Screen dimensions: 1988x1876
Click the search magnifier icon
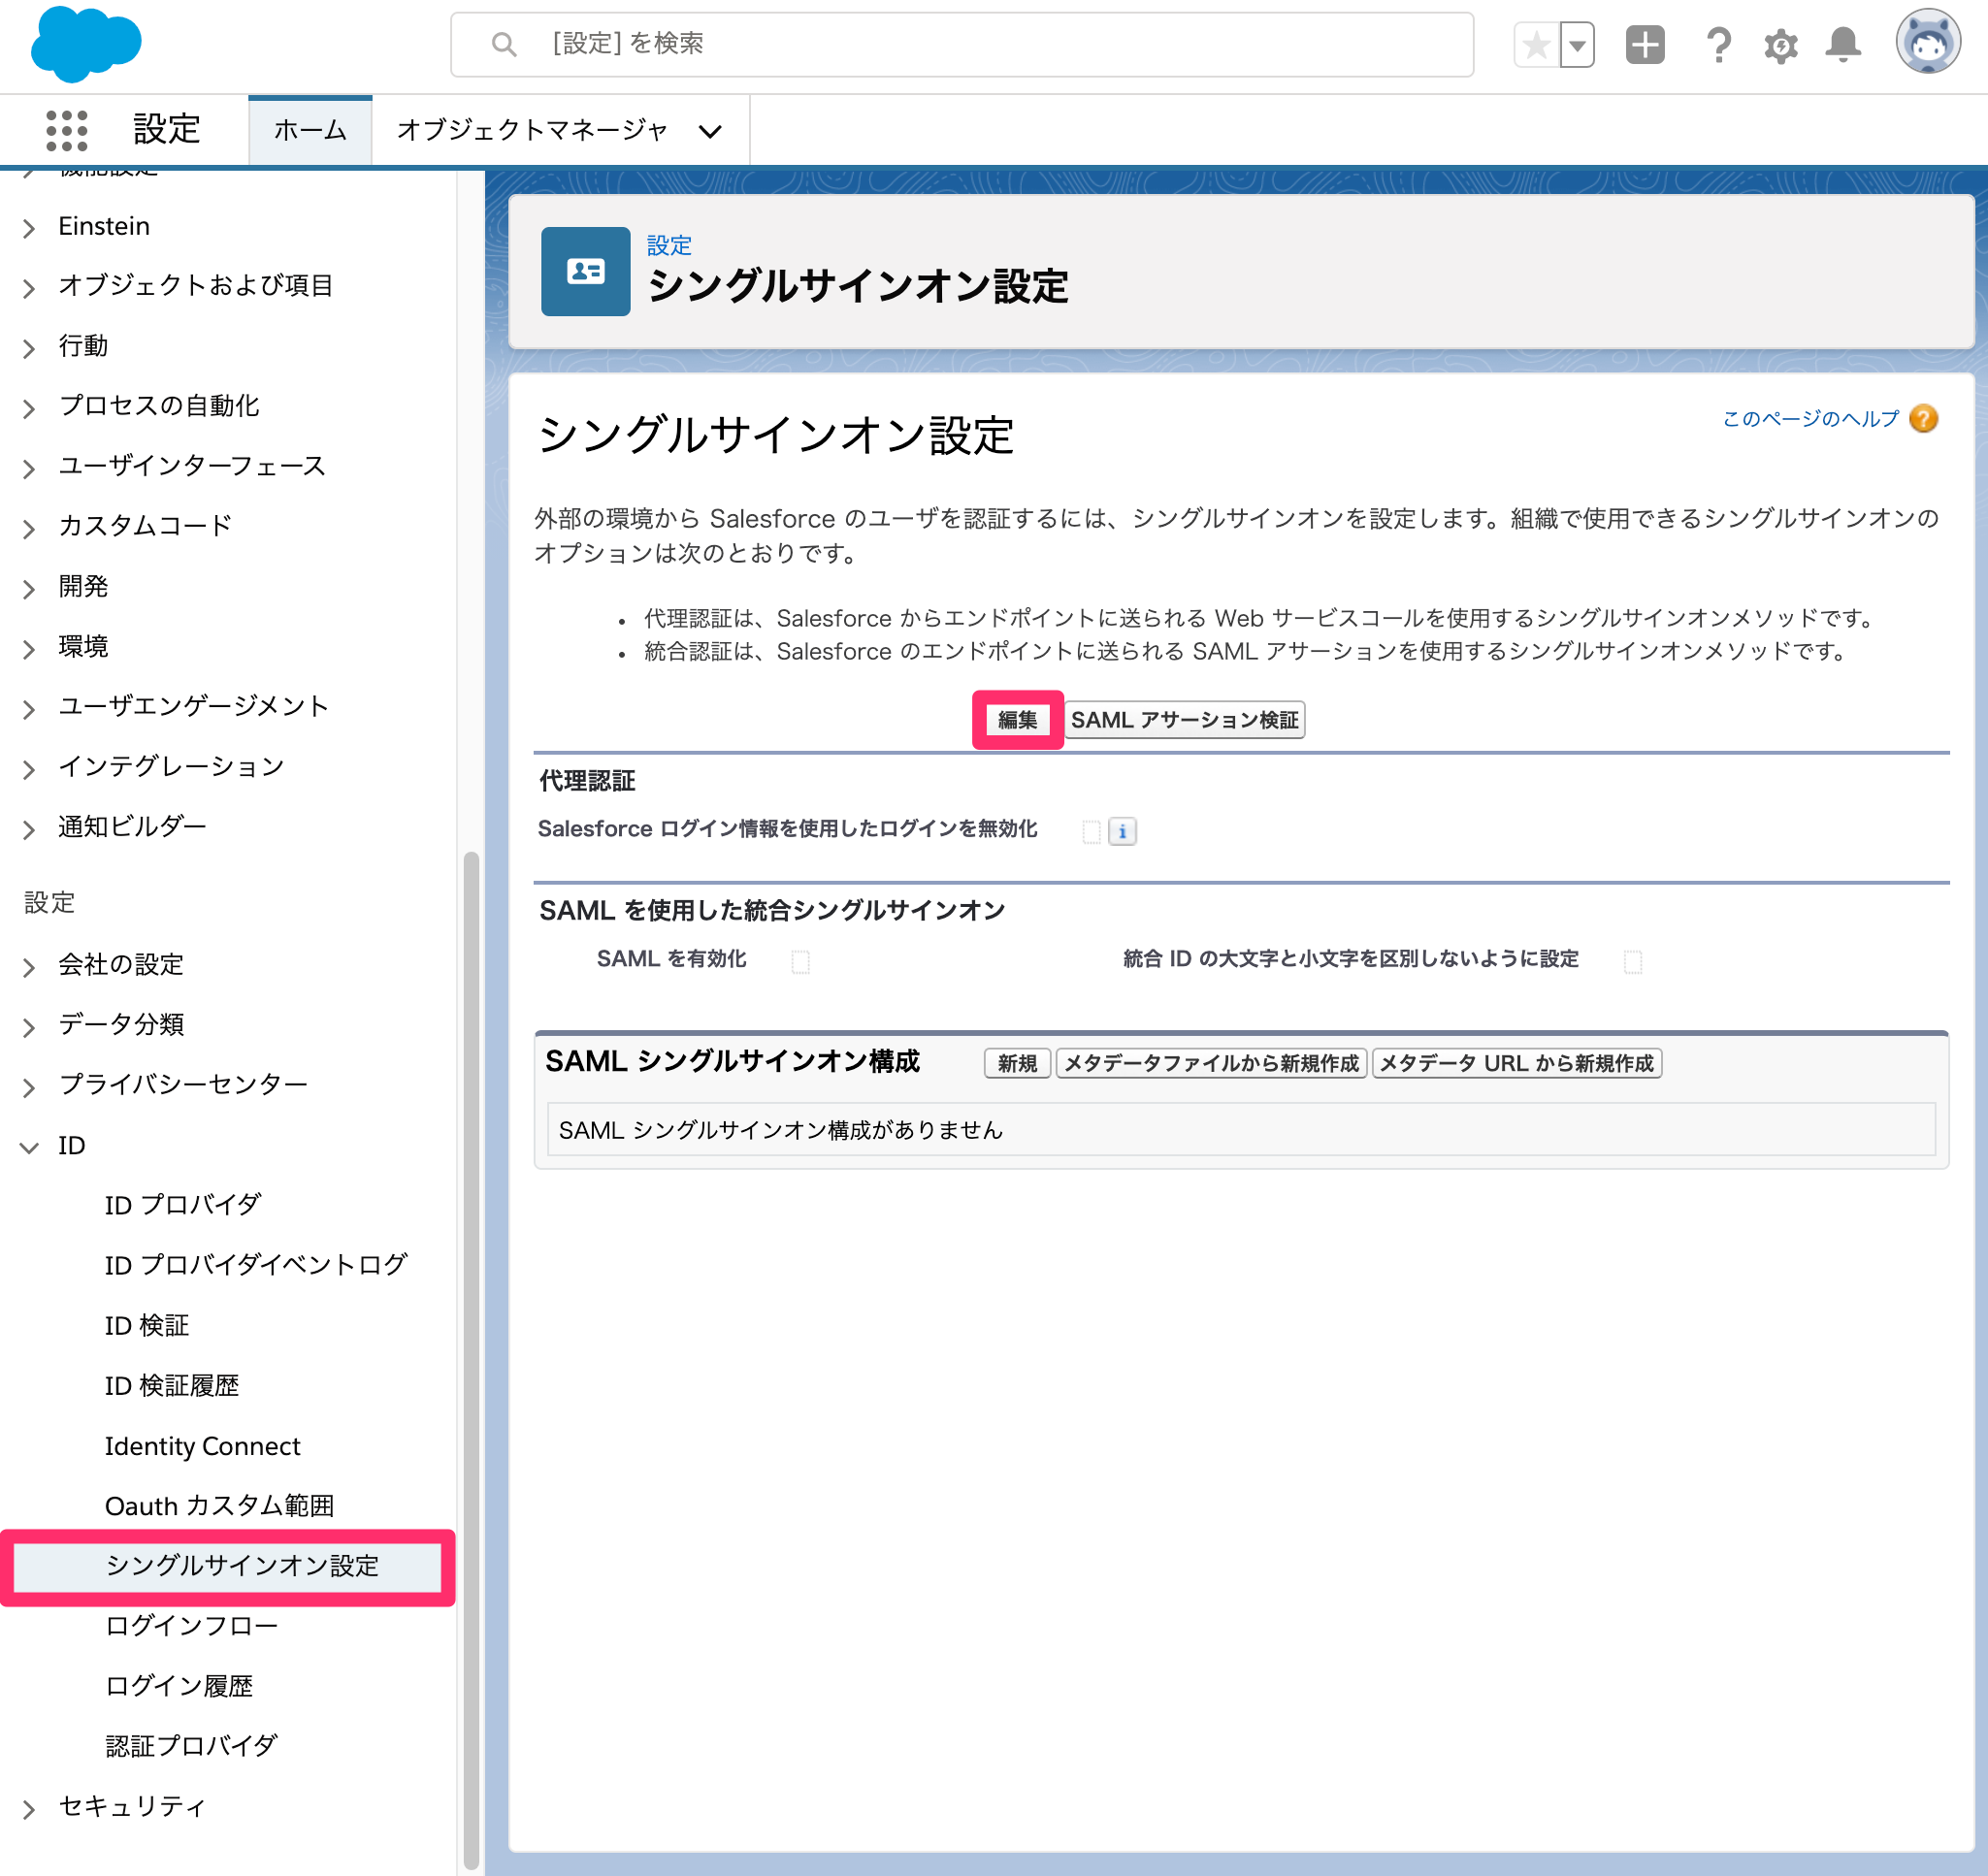click(504, 45)
